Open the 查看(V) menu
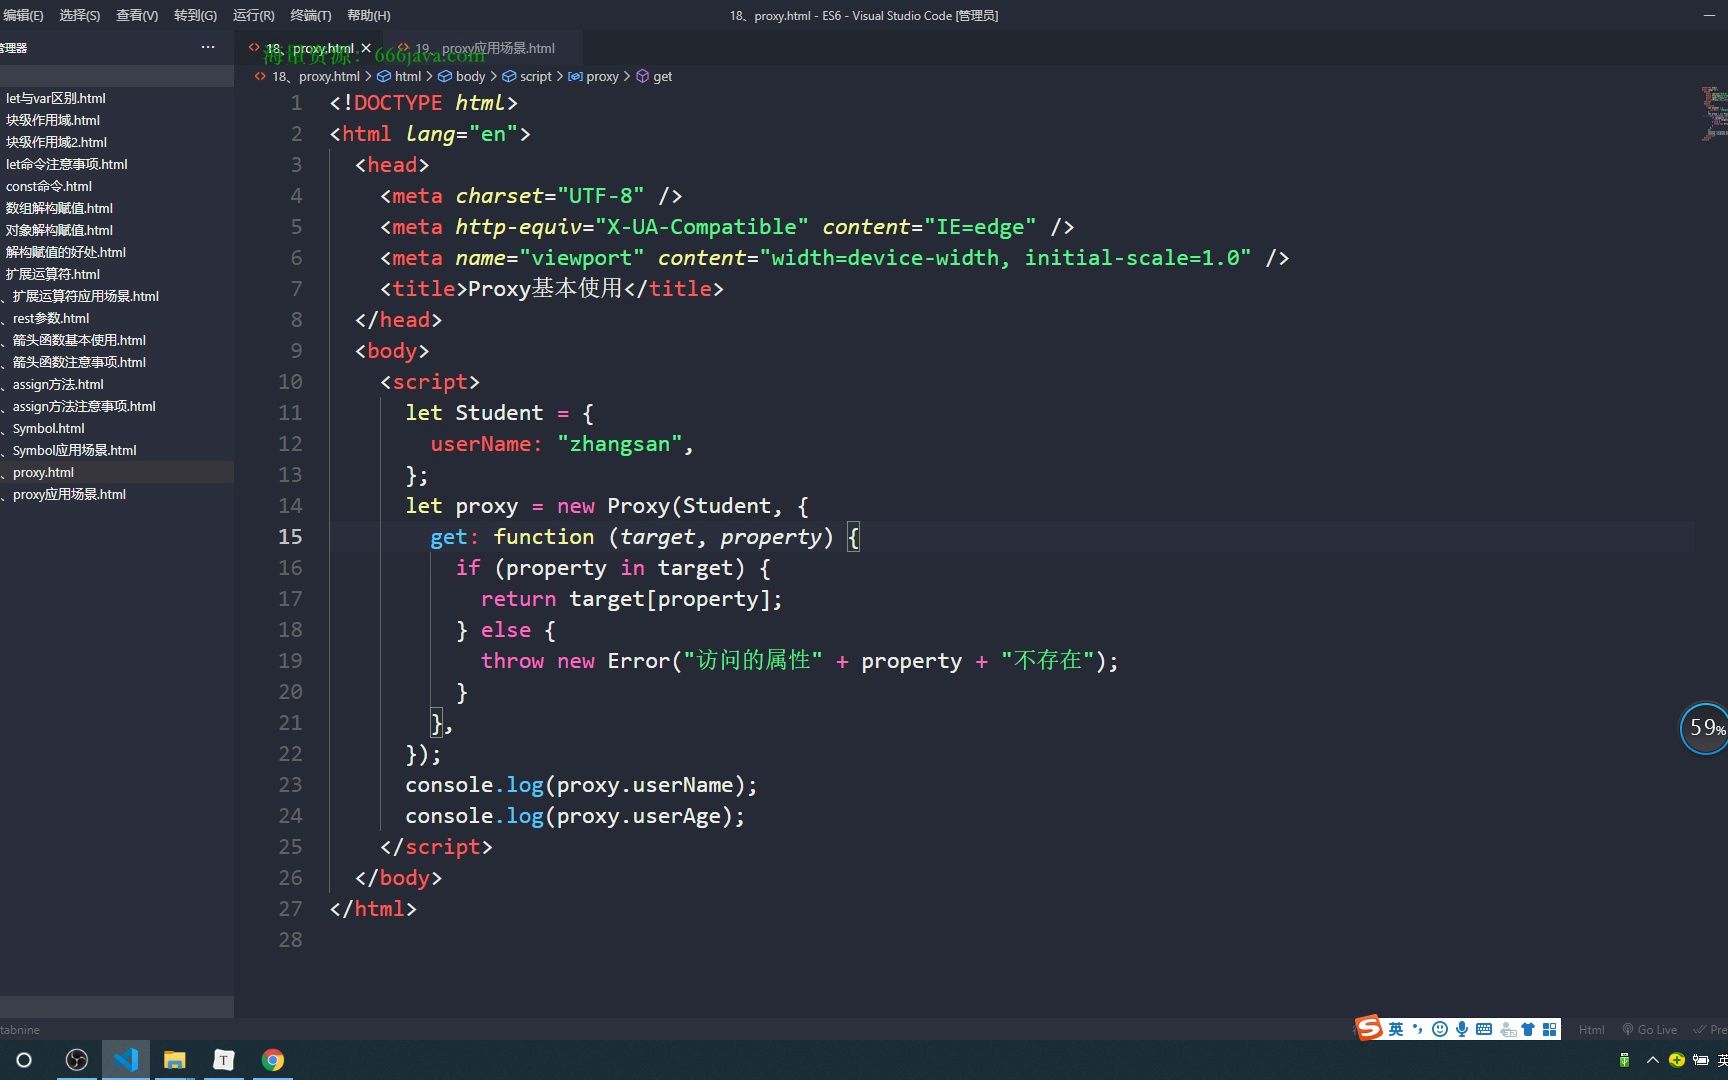This screenshot has width=1728, height=1080. (137, 15)
